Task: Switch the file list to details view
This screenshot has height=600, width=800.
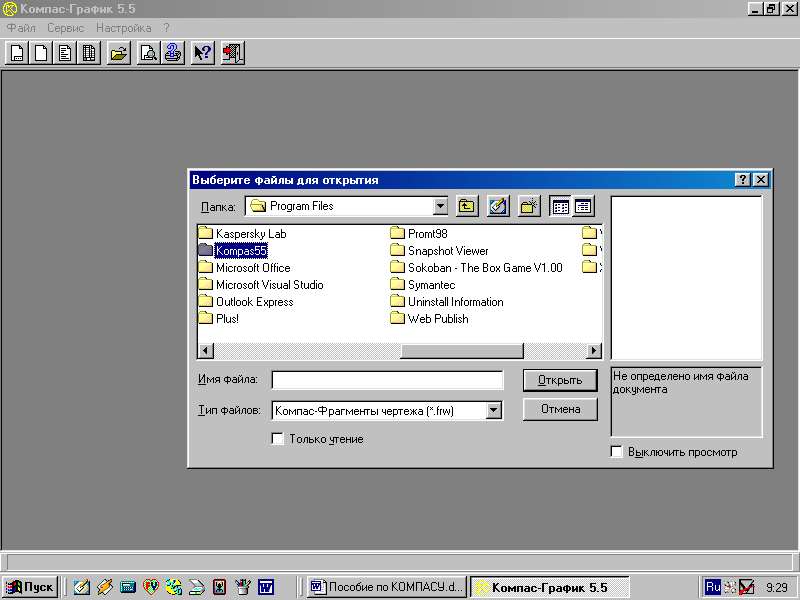Action: pos(583,206)
